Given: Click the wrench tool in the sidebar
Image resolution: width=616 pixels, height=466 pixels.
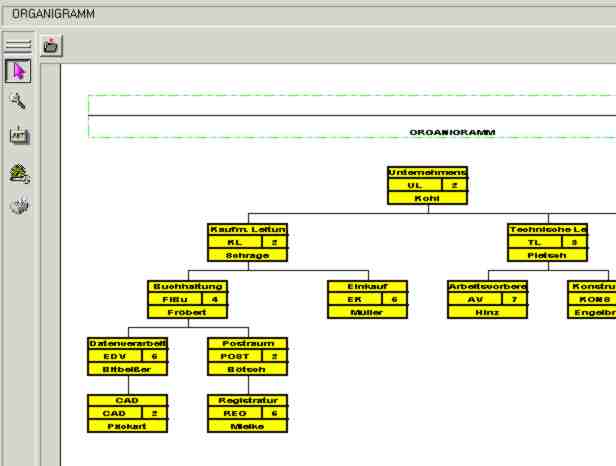Looking at the screenshot, I should click(x=18, y=101).
